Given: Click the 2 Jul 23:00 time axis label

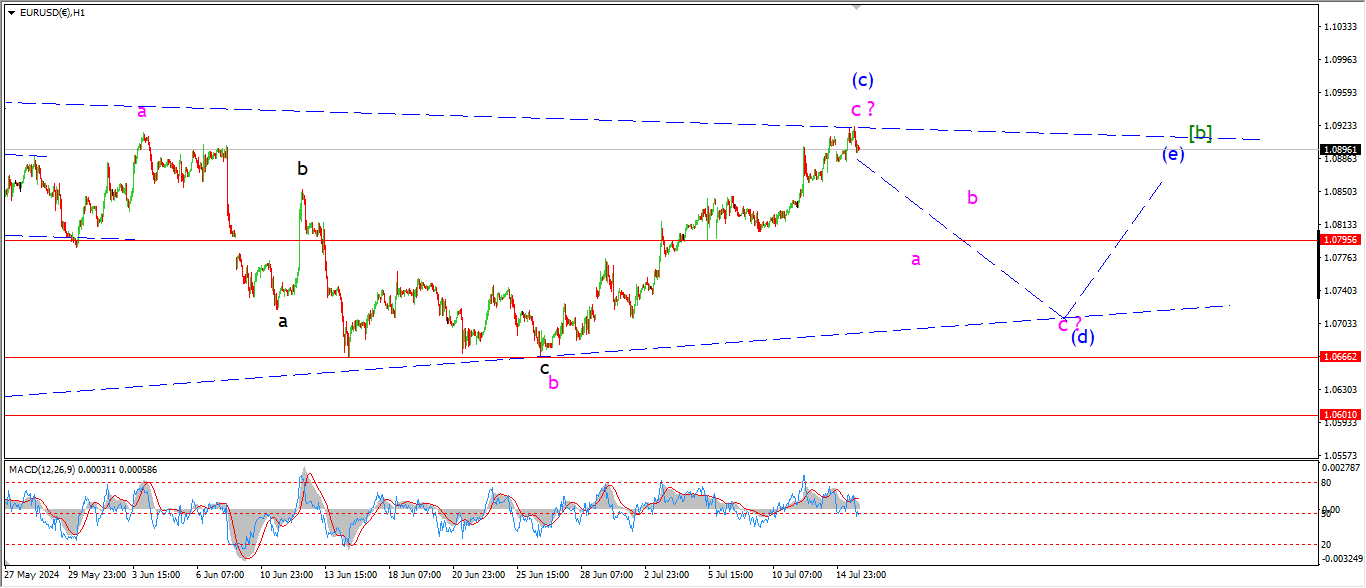Looking at the screenshot, I should pos(669,575).
